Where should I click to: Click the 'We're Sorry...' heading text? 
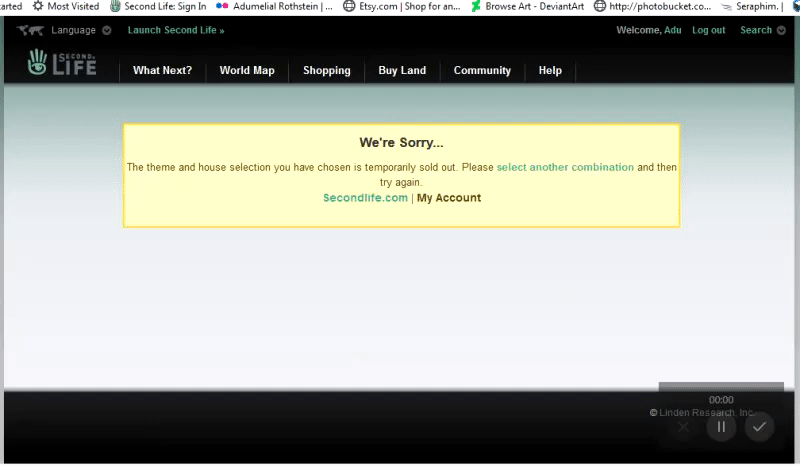pos(402,142)
